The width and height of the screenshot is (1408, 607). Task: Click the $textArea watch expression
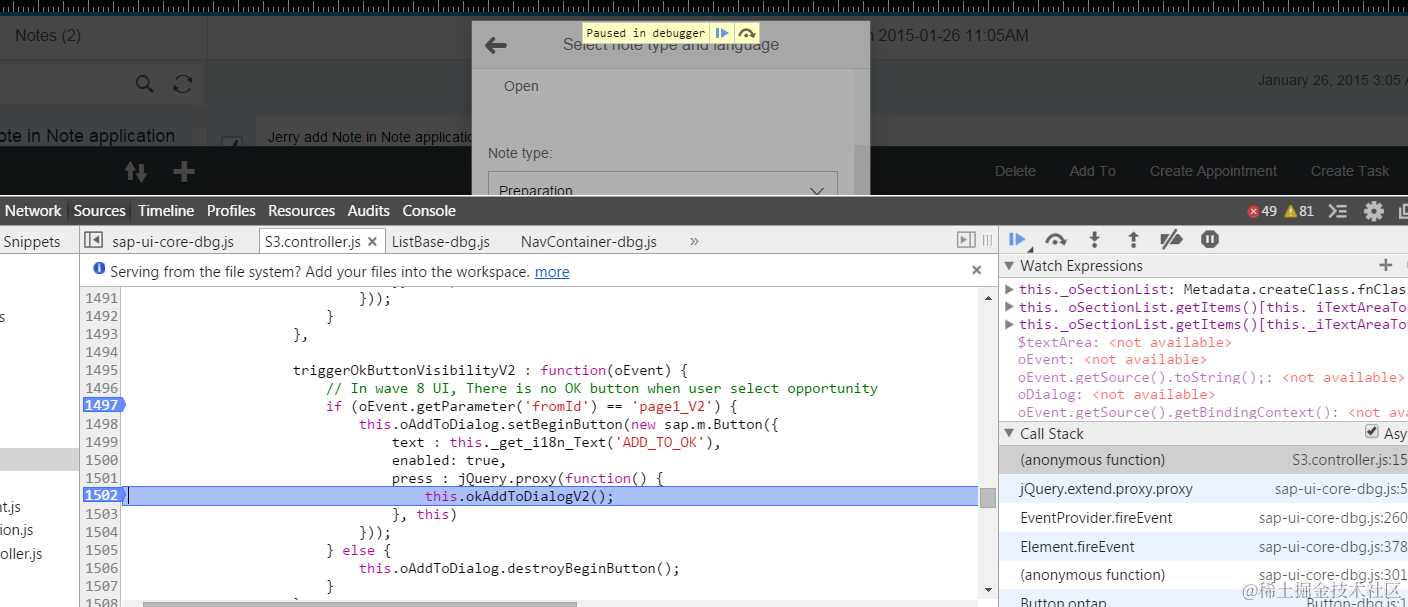[x=1124, y=342]
